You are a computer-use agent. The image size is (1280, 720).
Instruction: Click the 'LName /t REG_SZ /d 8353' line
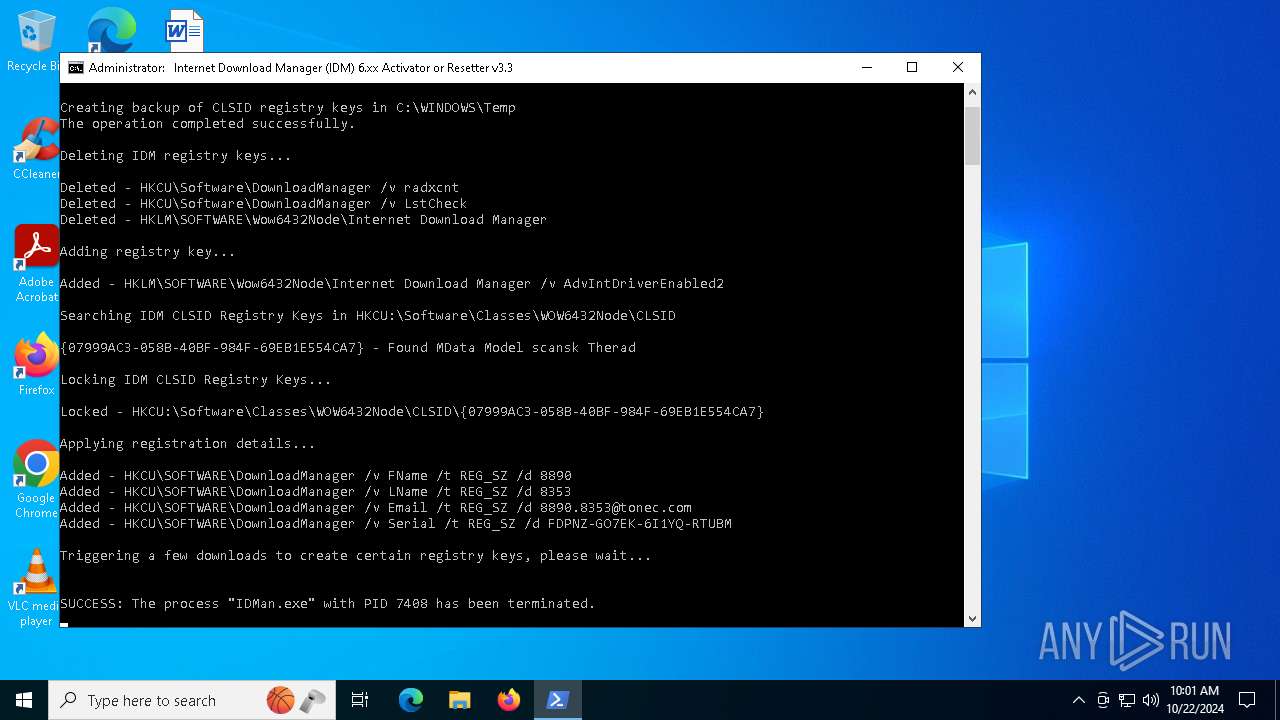(x=315, y=491)
